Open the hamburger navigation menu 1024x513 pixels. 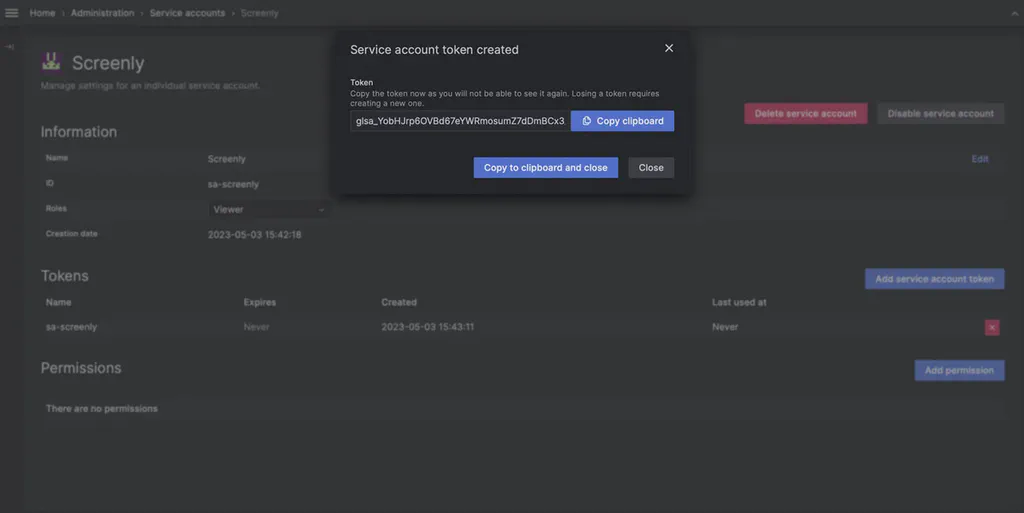point(12,13)
